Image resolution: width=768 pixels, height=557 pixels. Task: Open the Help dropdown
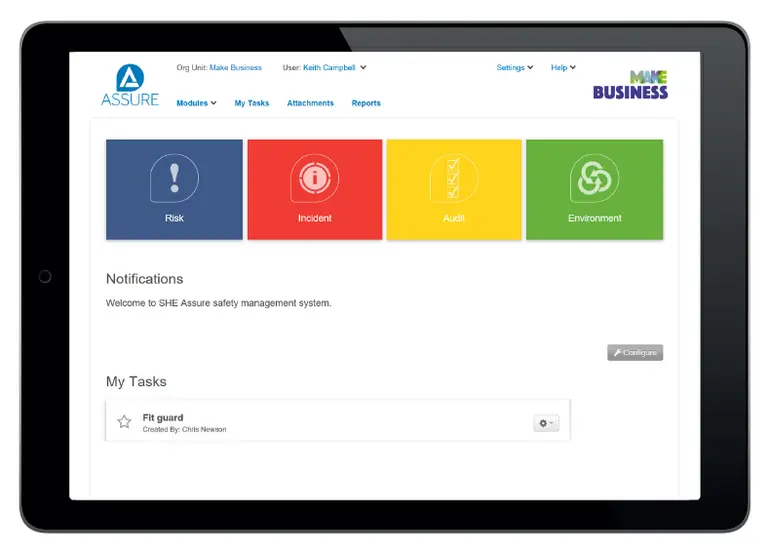pyautogui.click(x=563, y=68)
